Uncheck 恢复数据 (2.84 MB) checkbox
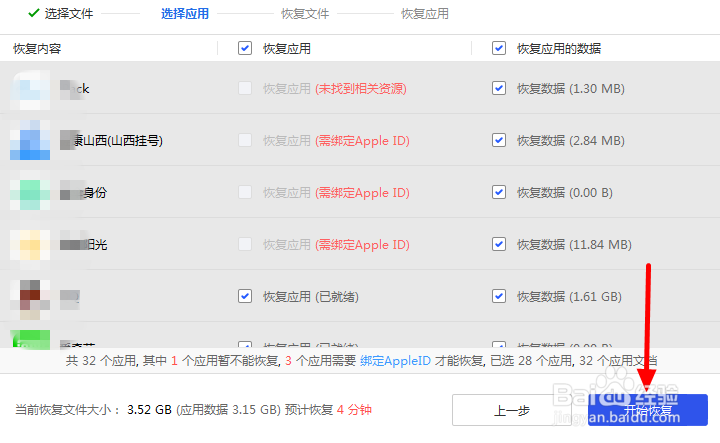720x443 pixels. point(499,140)
